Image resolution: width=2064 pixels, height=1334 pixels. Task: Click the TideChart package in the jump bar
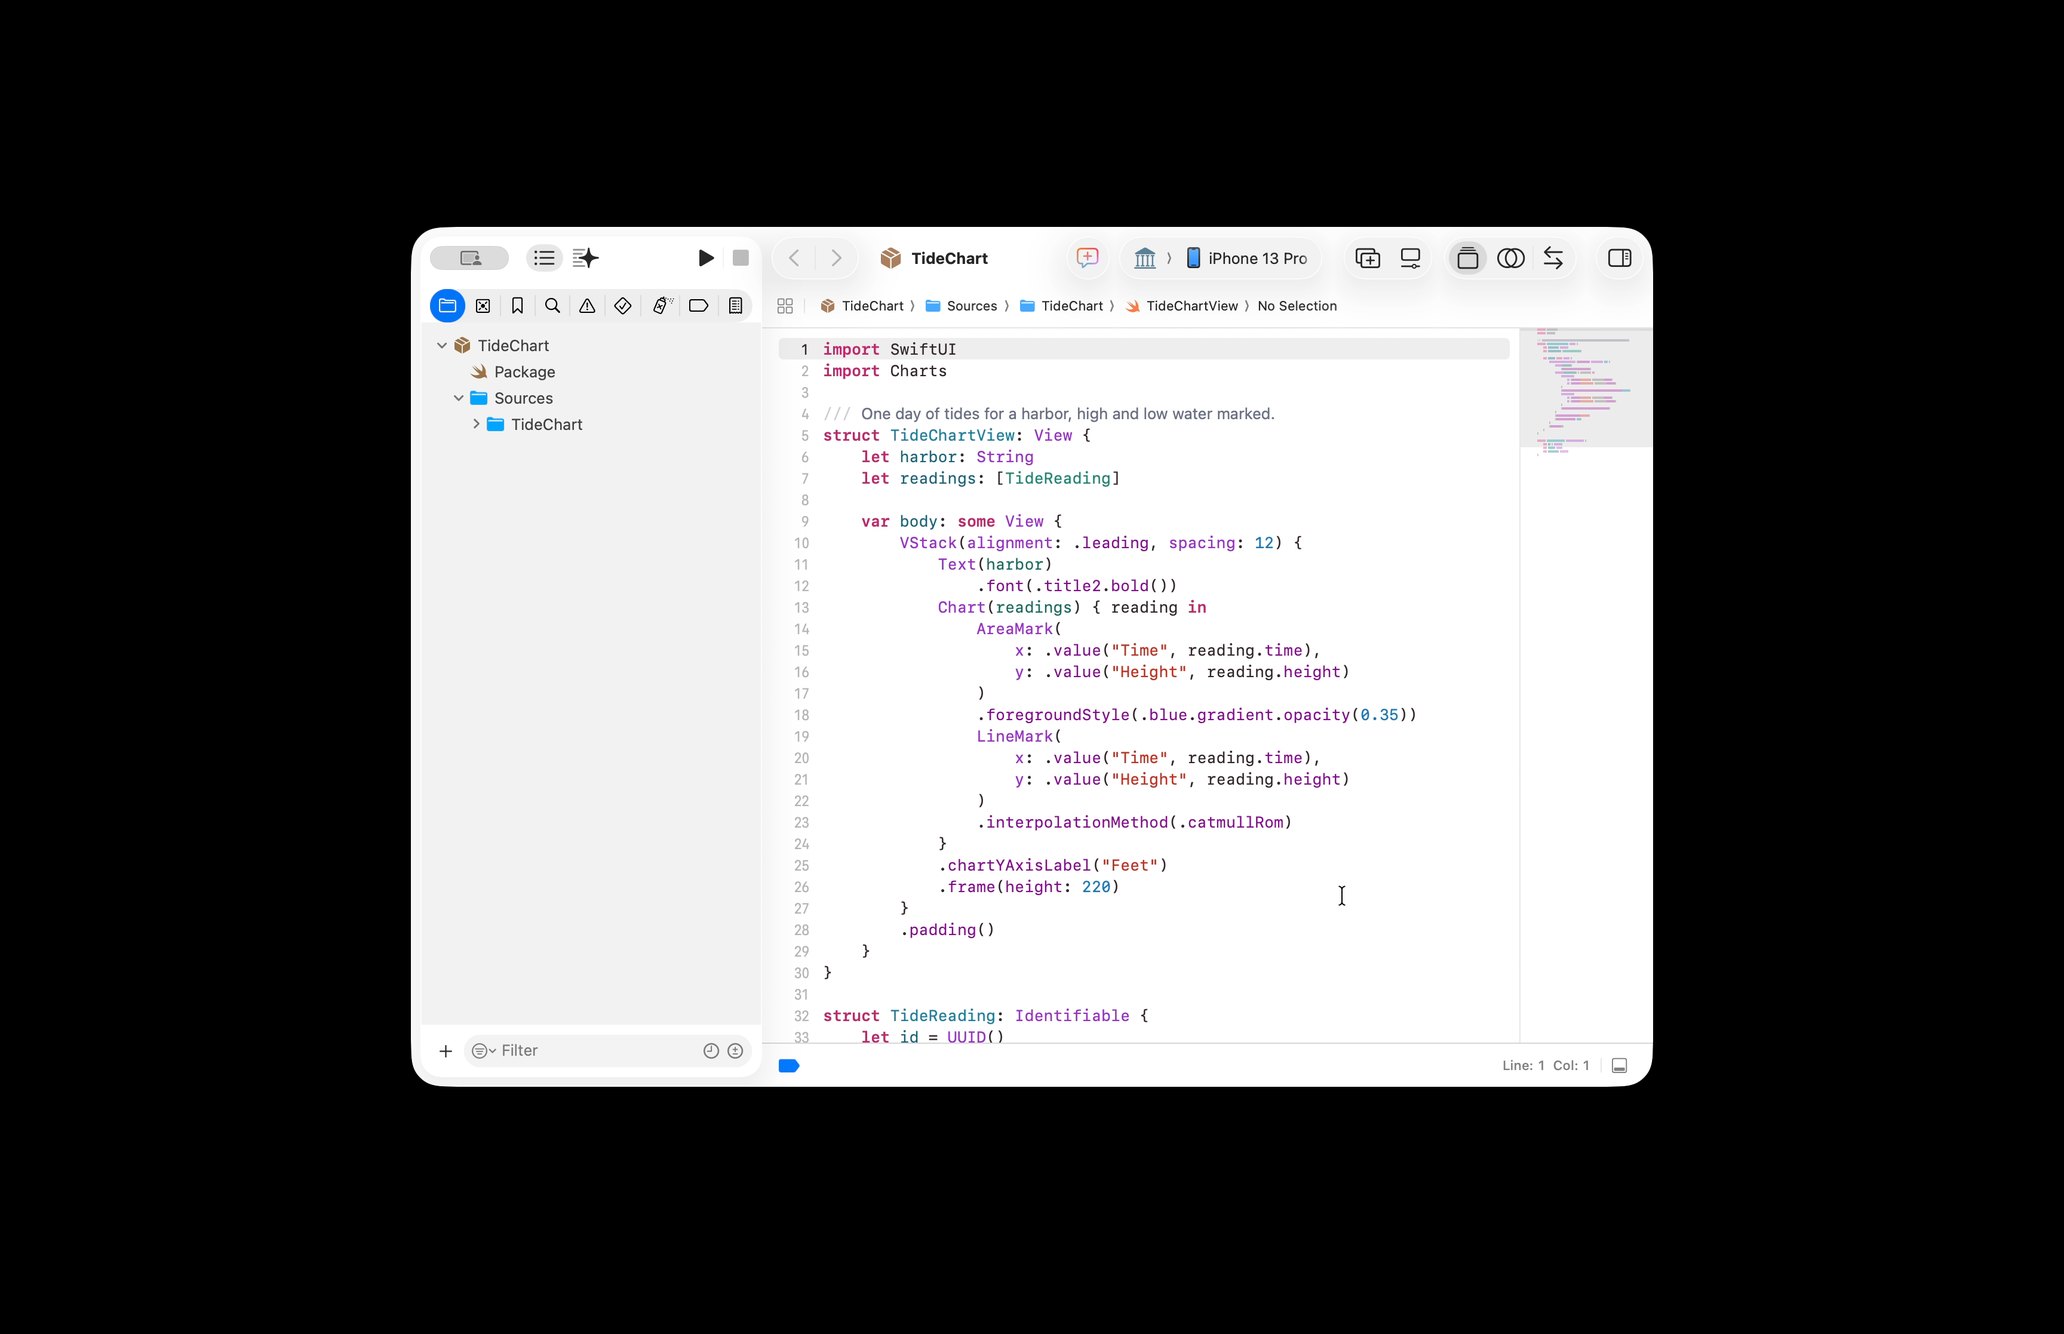pos(861,306)
